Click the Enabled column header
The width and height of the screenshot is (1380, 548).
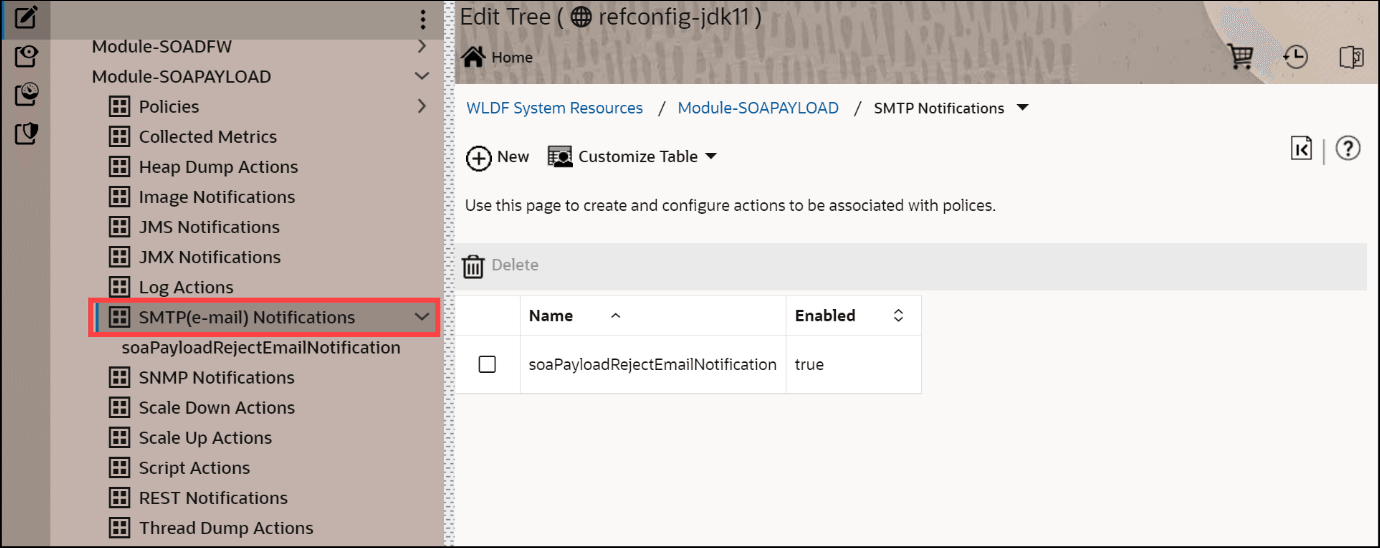click(x=825, y=315)
